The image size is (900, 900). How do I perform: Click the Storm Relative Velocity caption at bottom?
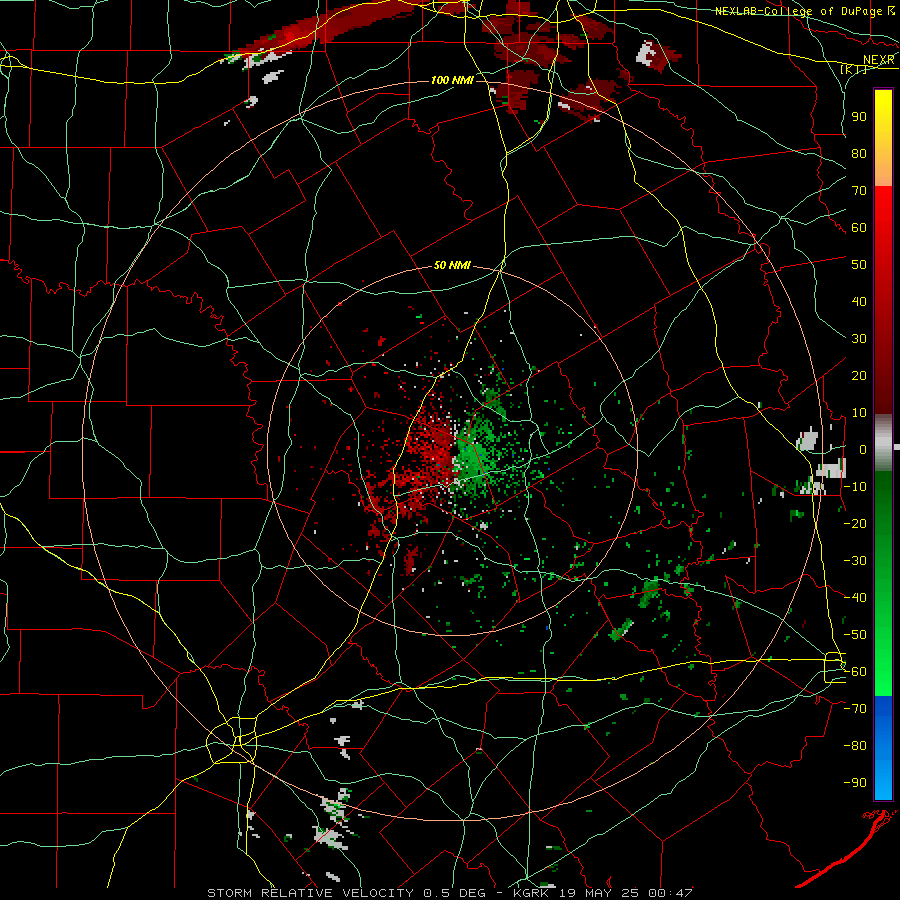(450, 893)
